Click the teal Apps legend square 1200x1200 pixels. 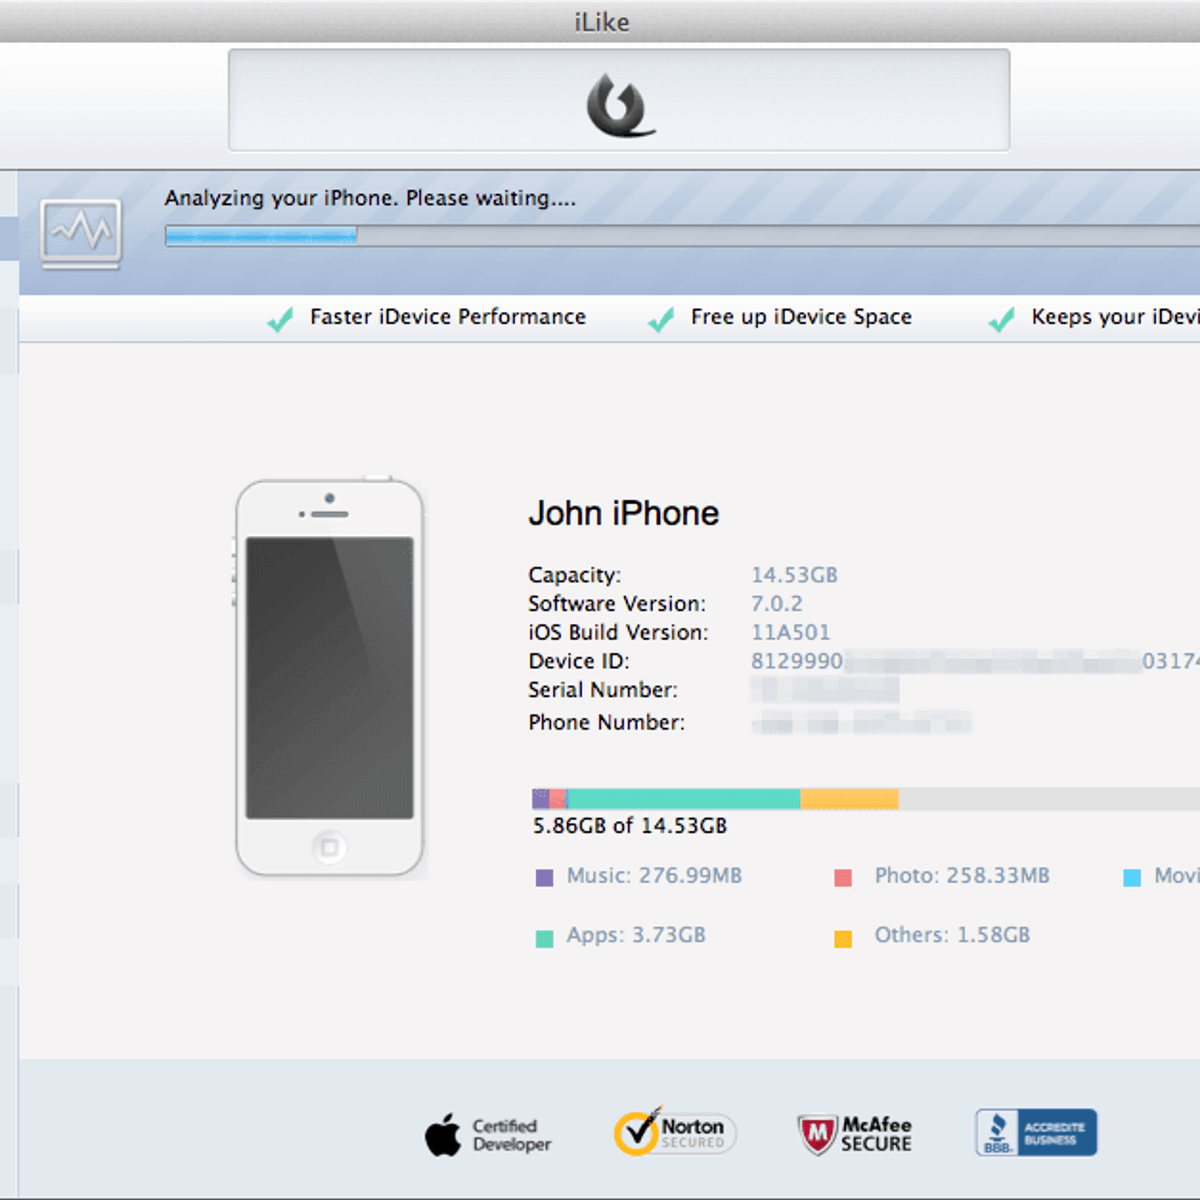pos(544,939)
